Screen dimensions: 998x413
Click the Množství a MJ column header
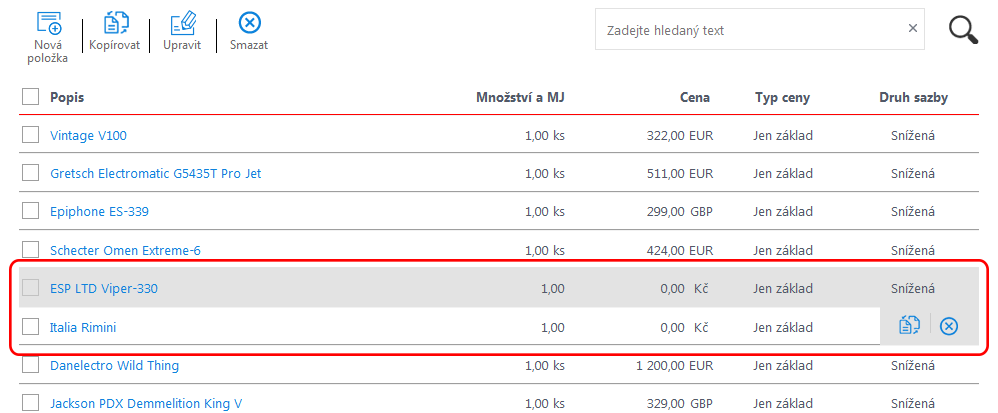tap(521, 97)
